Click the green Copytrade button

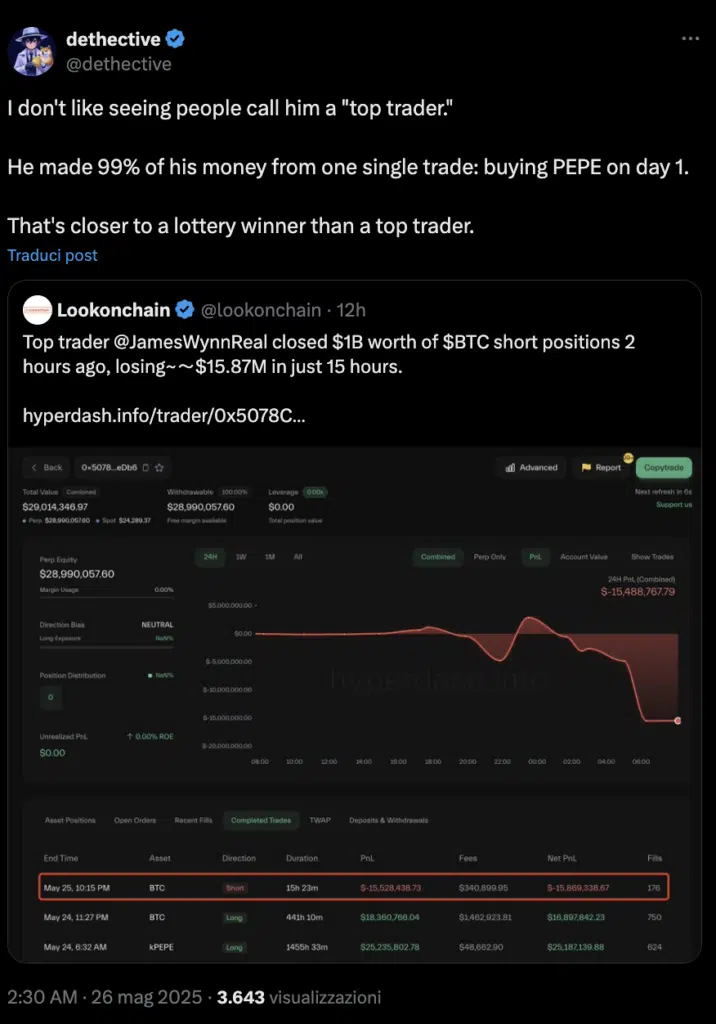(664, 468)
